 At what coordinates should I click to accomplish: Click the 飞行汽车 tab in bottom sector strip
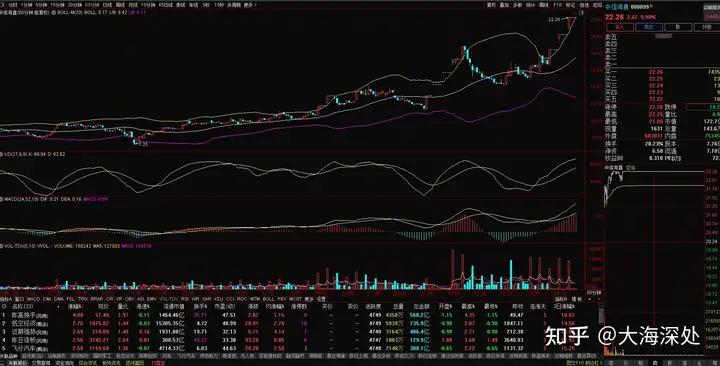pos(186,356)
